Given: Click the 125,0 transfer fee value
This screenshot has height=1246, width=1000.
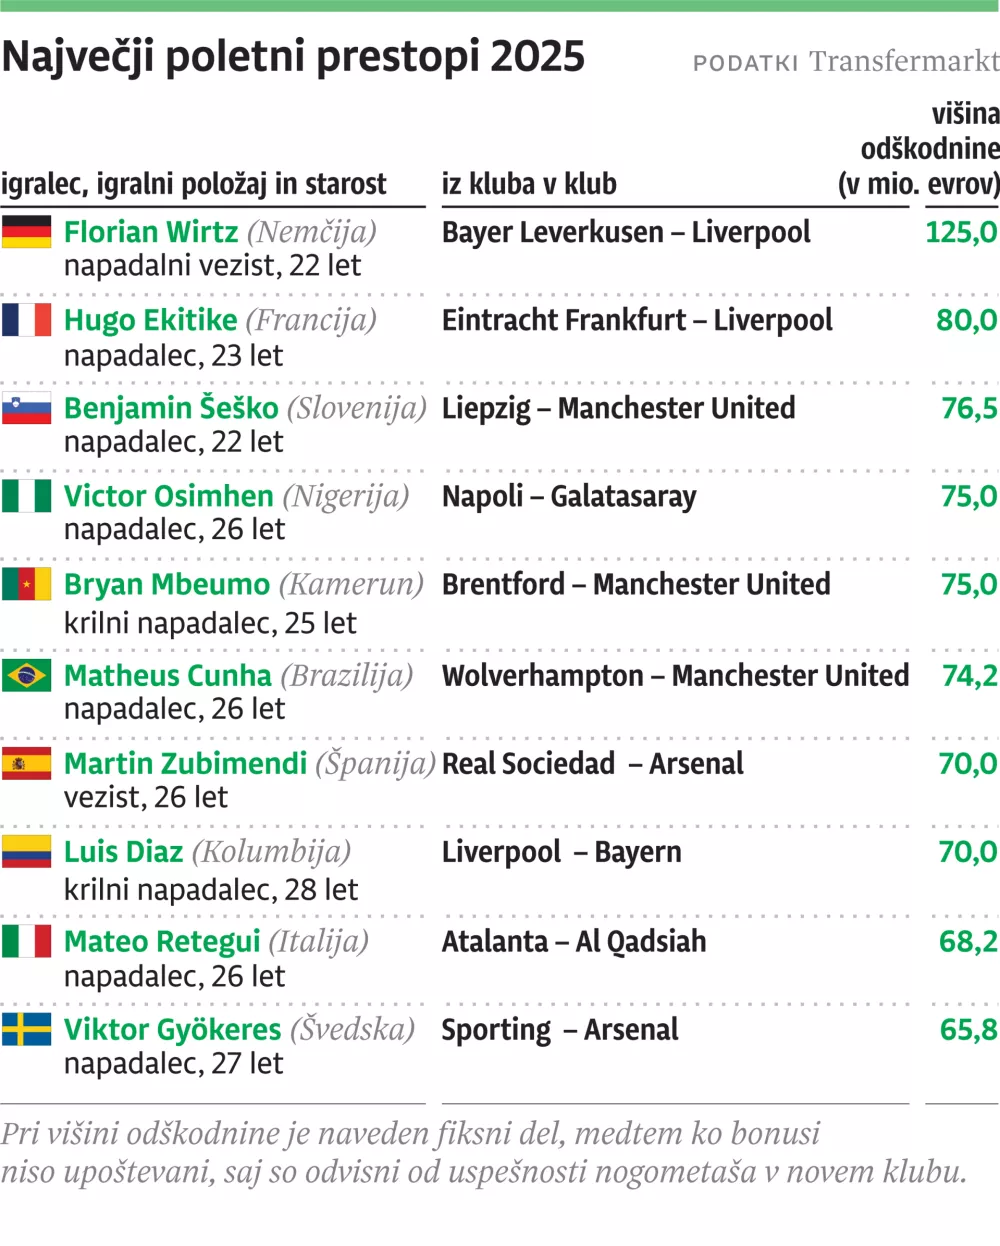Looking at the screenshot, I should click(x=960, y=232).
